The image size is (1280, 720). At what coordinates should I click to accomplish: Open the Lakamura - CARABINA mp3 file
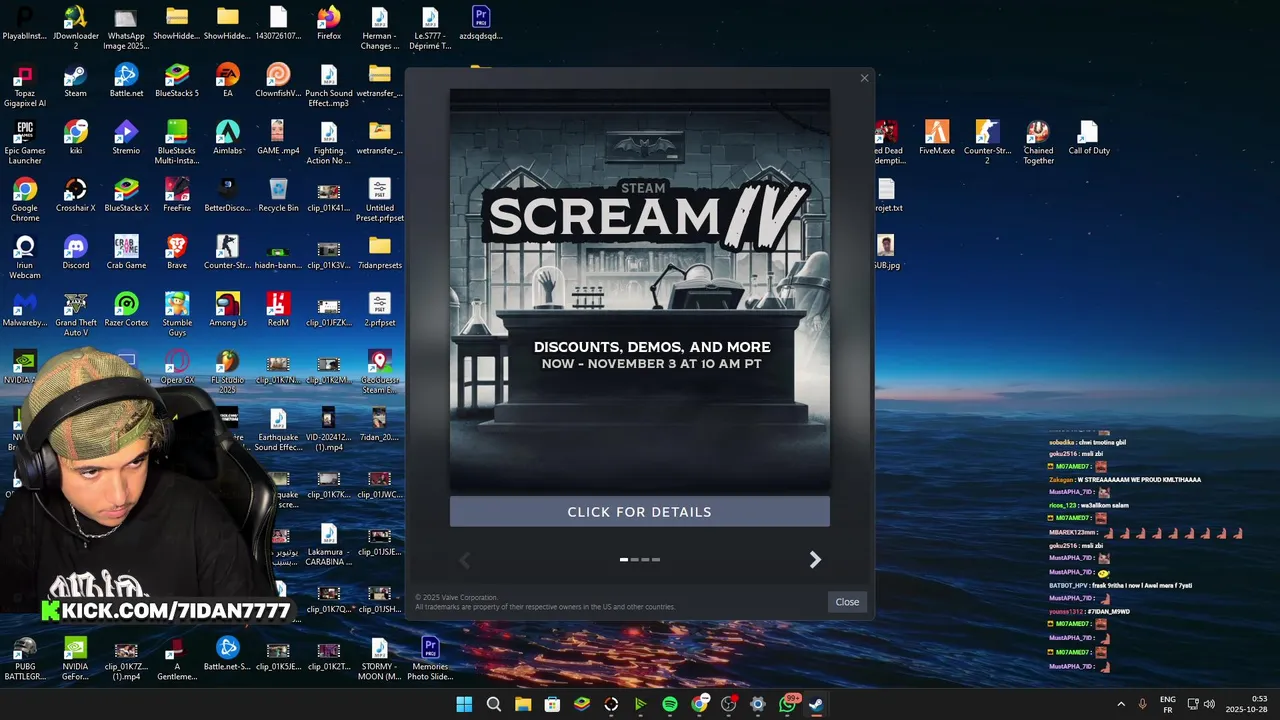[329, 546]
